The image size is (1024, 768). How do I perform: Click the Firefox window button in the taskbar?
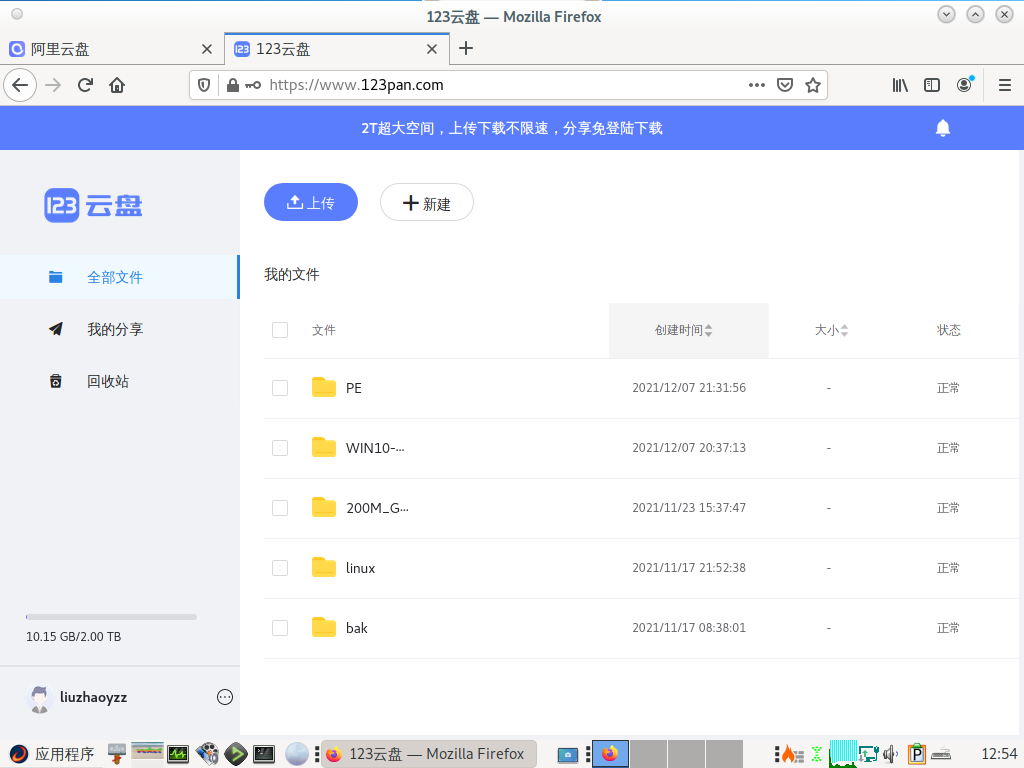tap(429, 754)
